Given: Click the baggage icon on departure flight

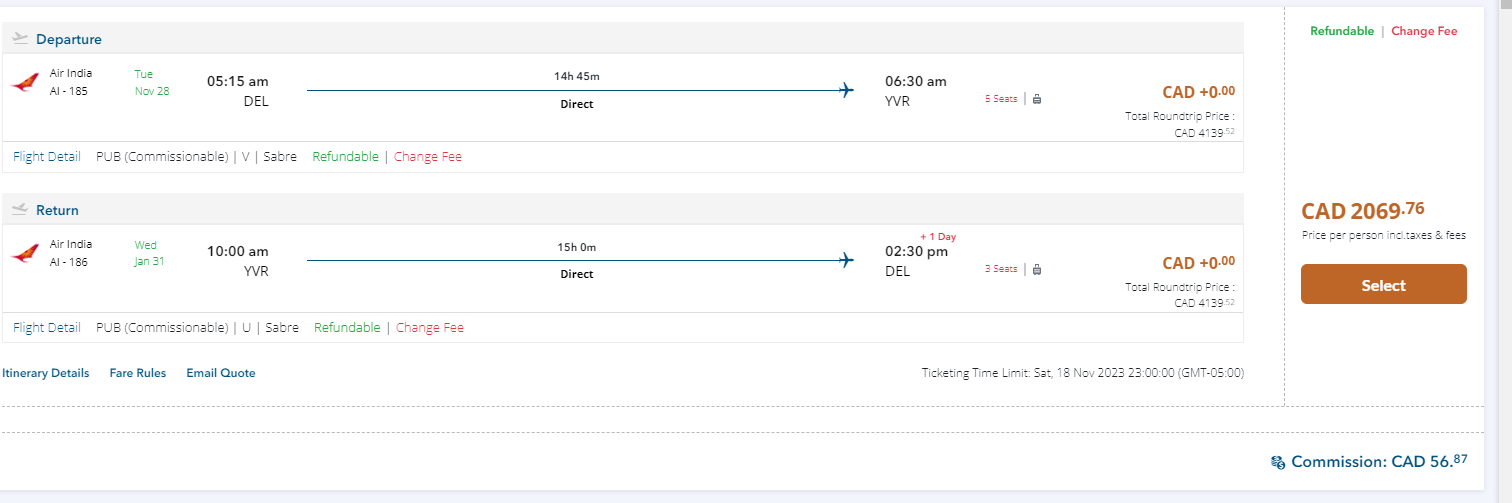Looking at the screenshot, I should pos(1037,99).
